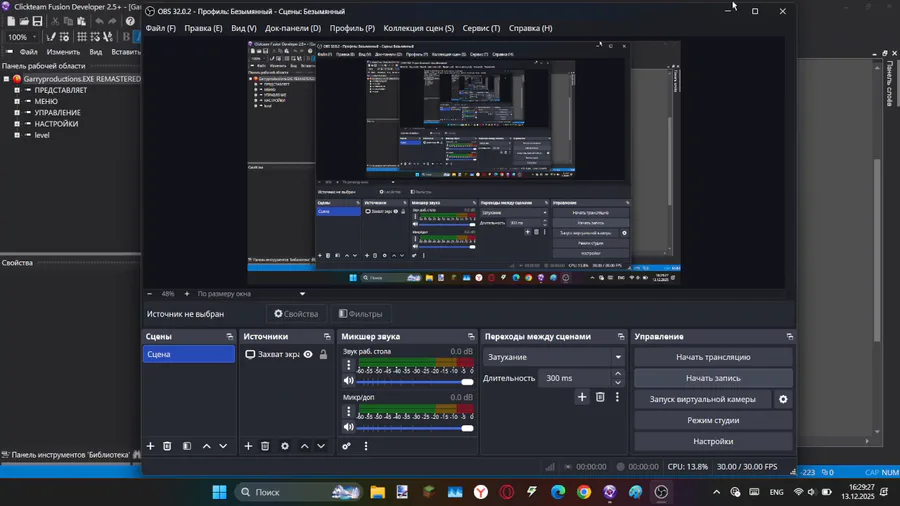Screen dimensions: 900x506
Task: Click Save icon in Clickteam Fusion toolbar
Action: click(37, 21)
